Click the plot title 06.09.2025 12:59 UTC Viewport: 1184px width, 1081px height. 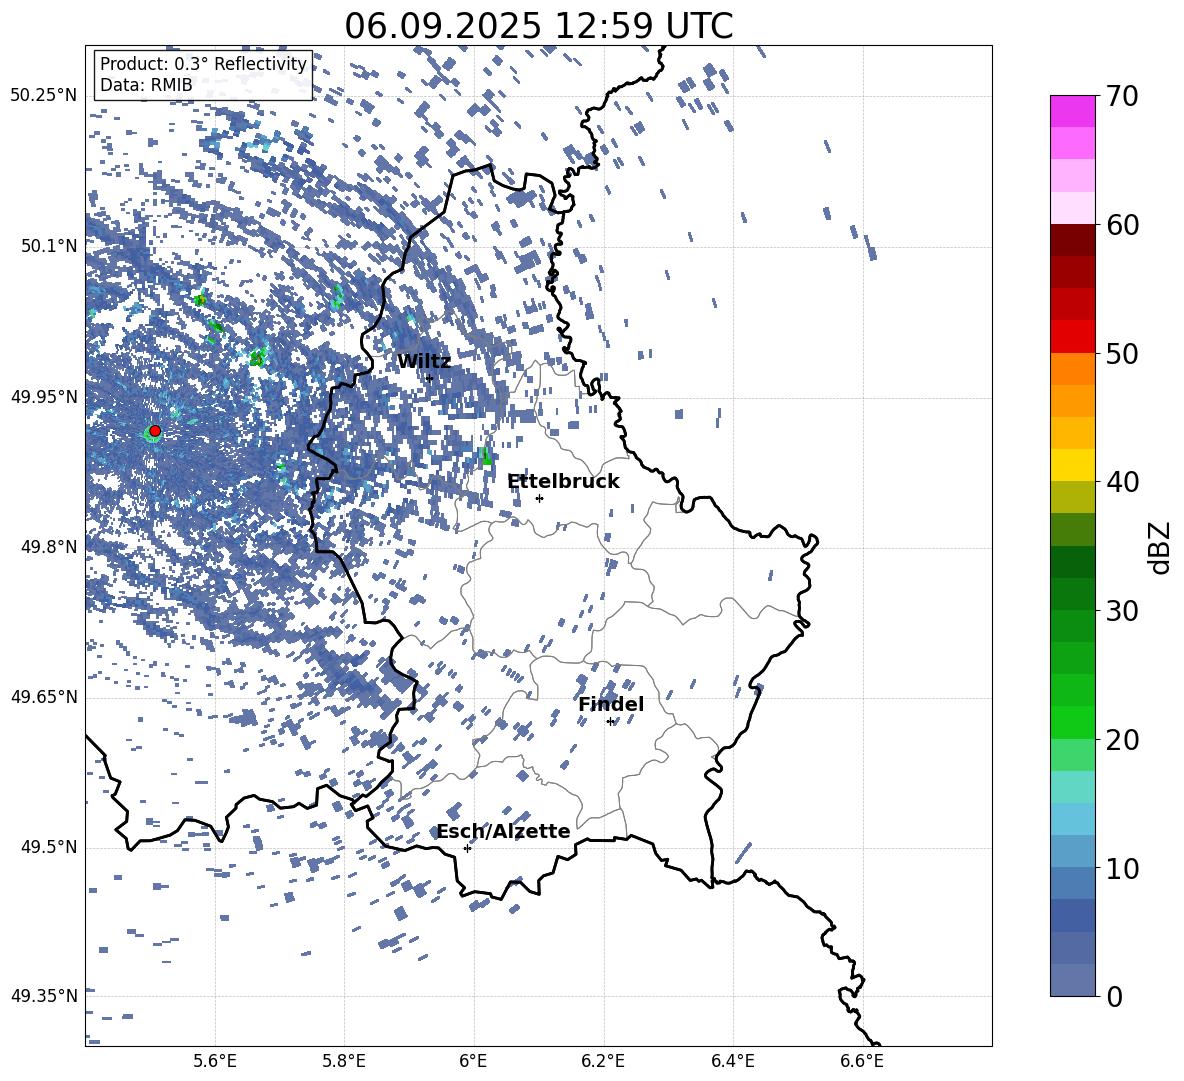coord(538,26)
